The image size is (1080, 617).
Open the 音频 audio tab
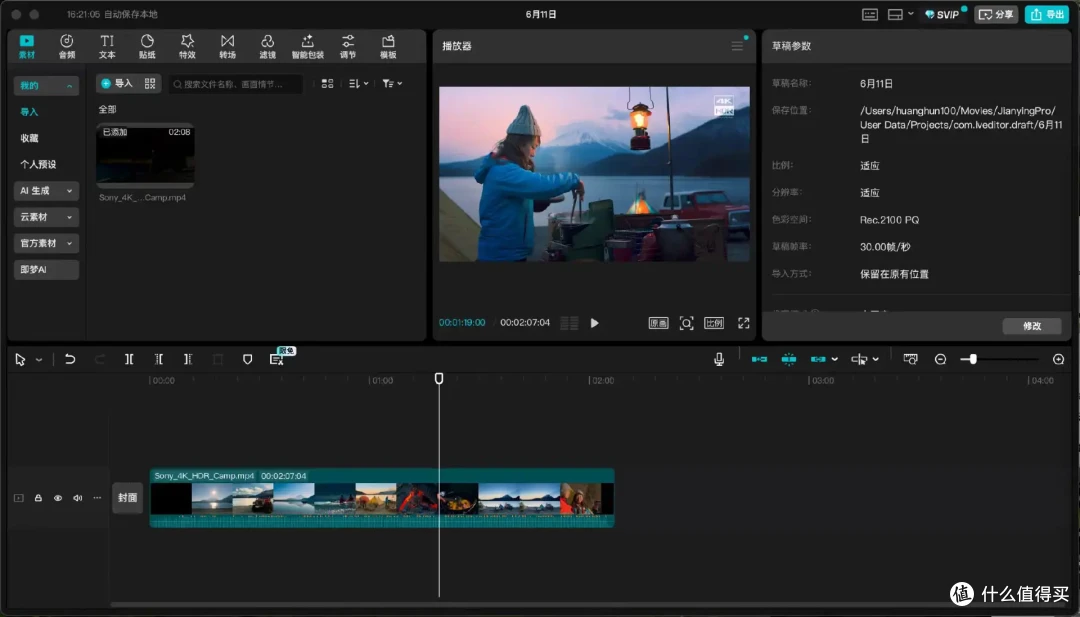pyautogui.click(x=67, y=46)
